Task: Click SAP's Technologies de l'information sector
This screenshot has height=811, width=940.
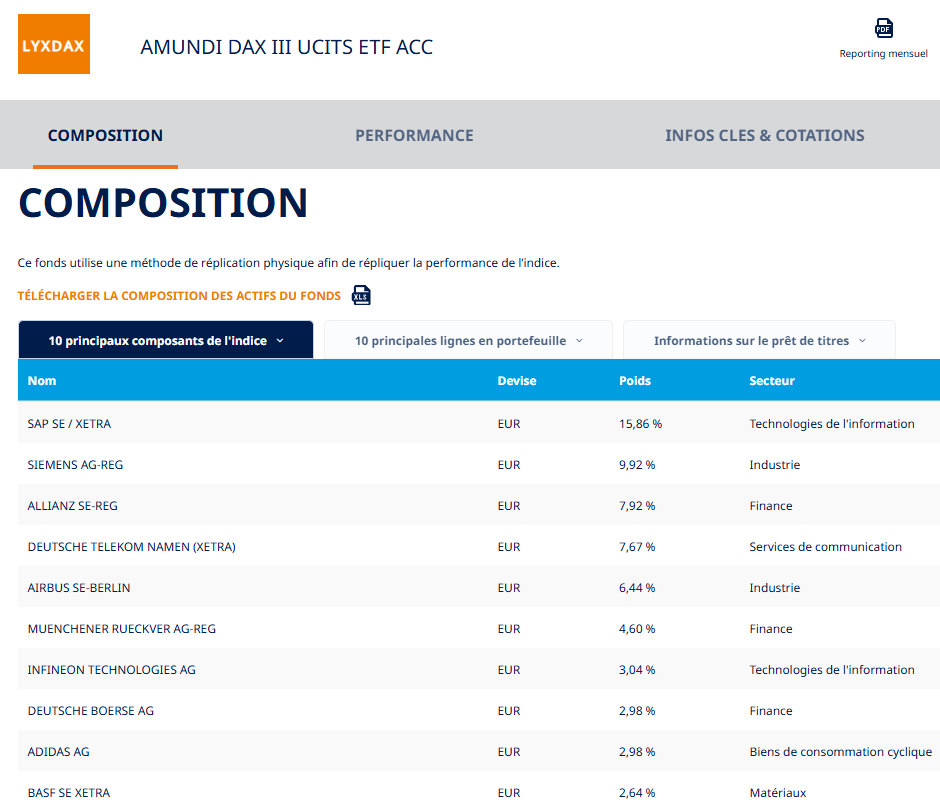Action: tap(832, 424)
